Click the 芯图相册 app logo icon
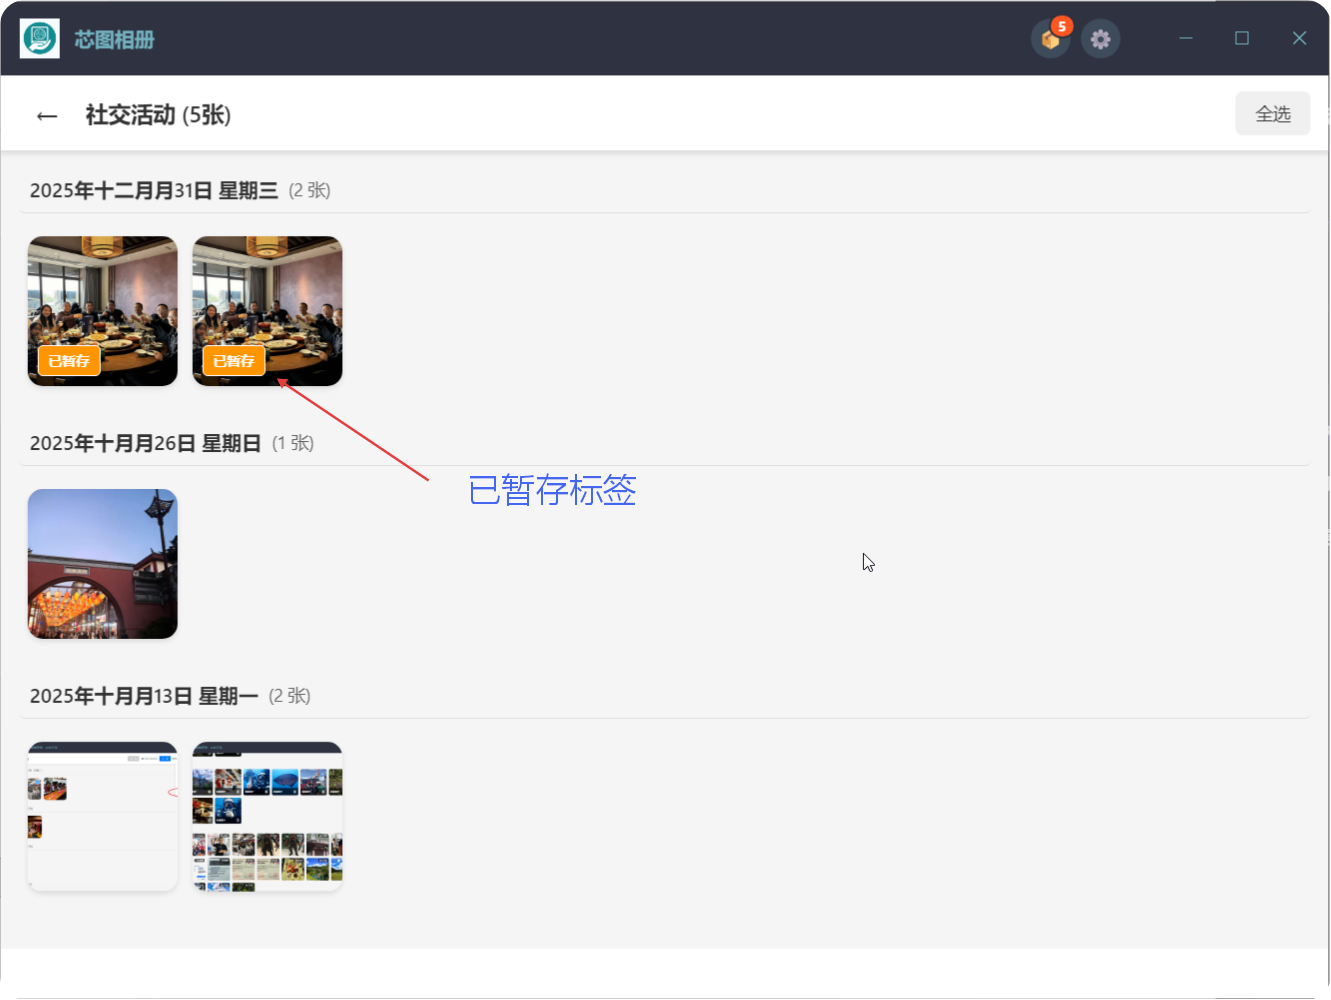Viewport: 1331px width, 1000px height. pos(39,39)
